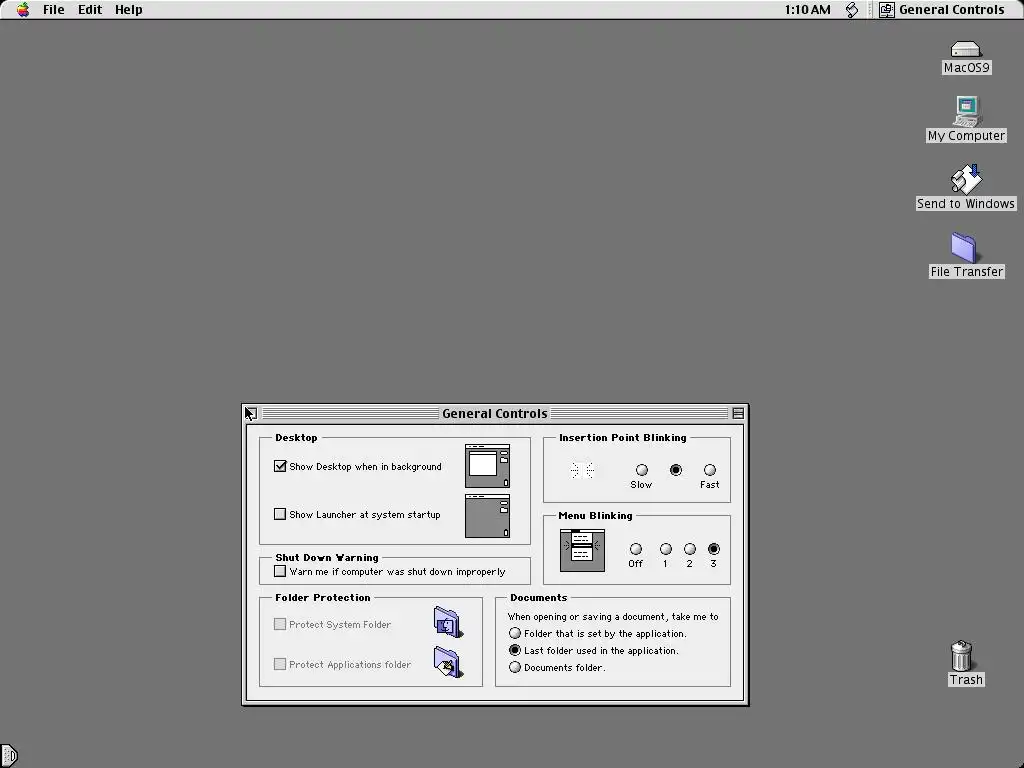Open the File menu
The image size is (1024, 768).
[x=54, y=10]
